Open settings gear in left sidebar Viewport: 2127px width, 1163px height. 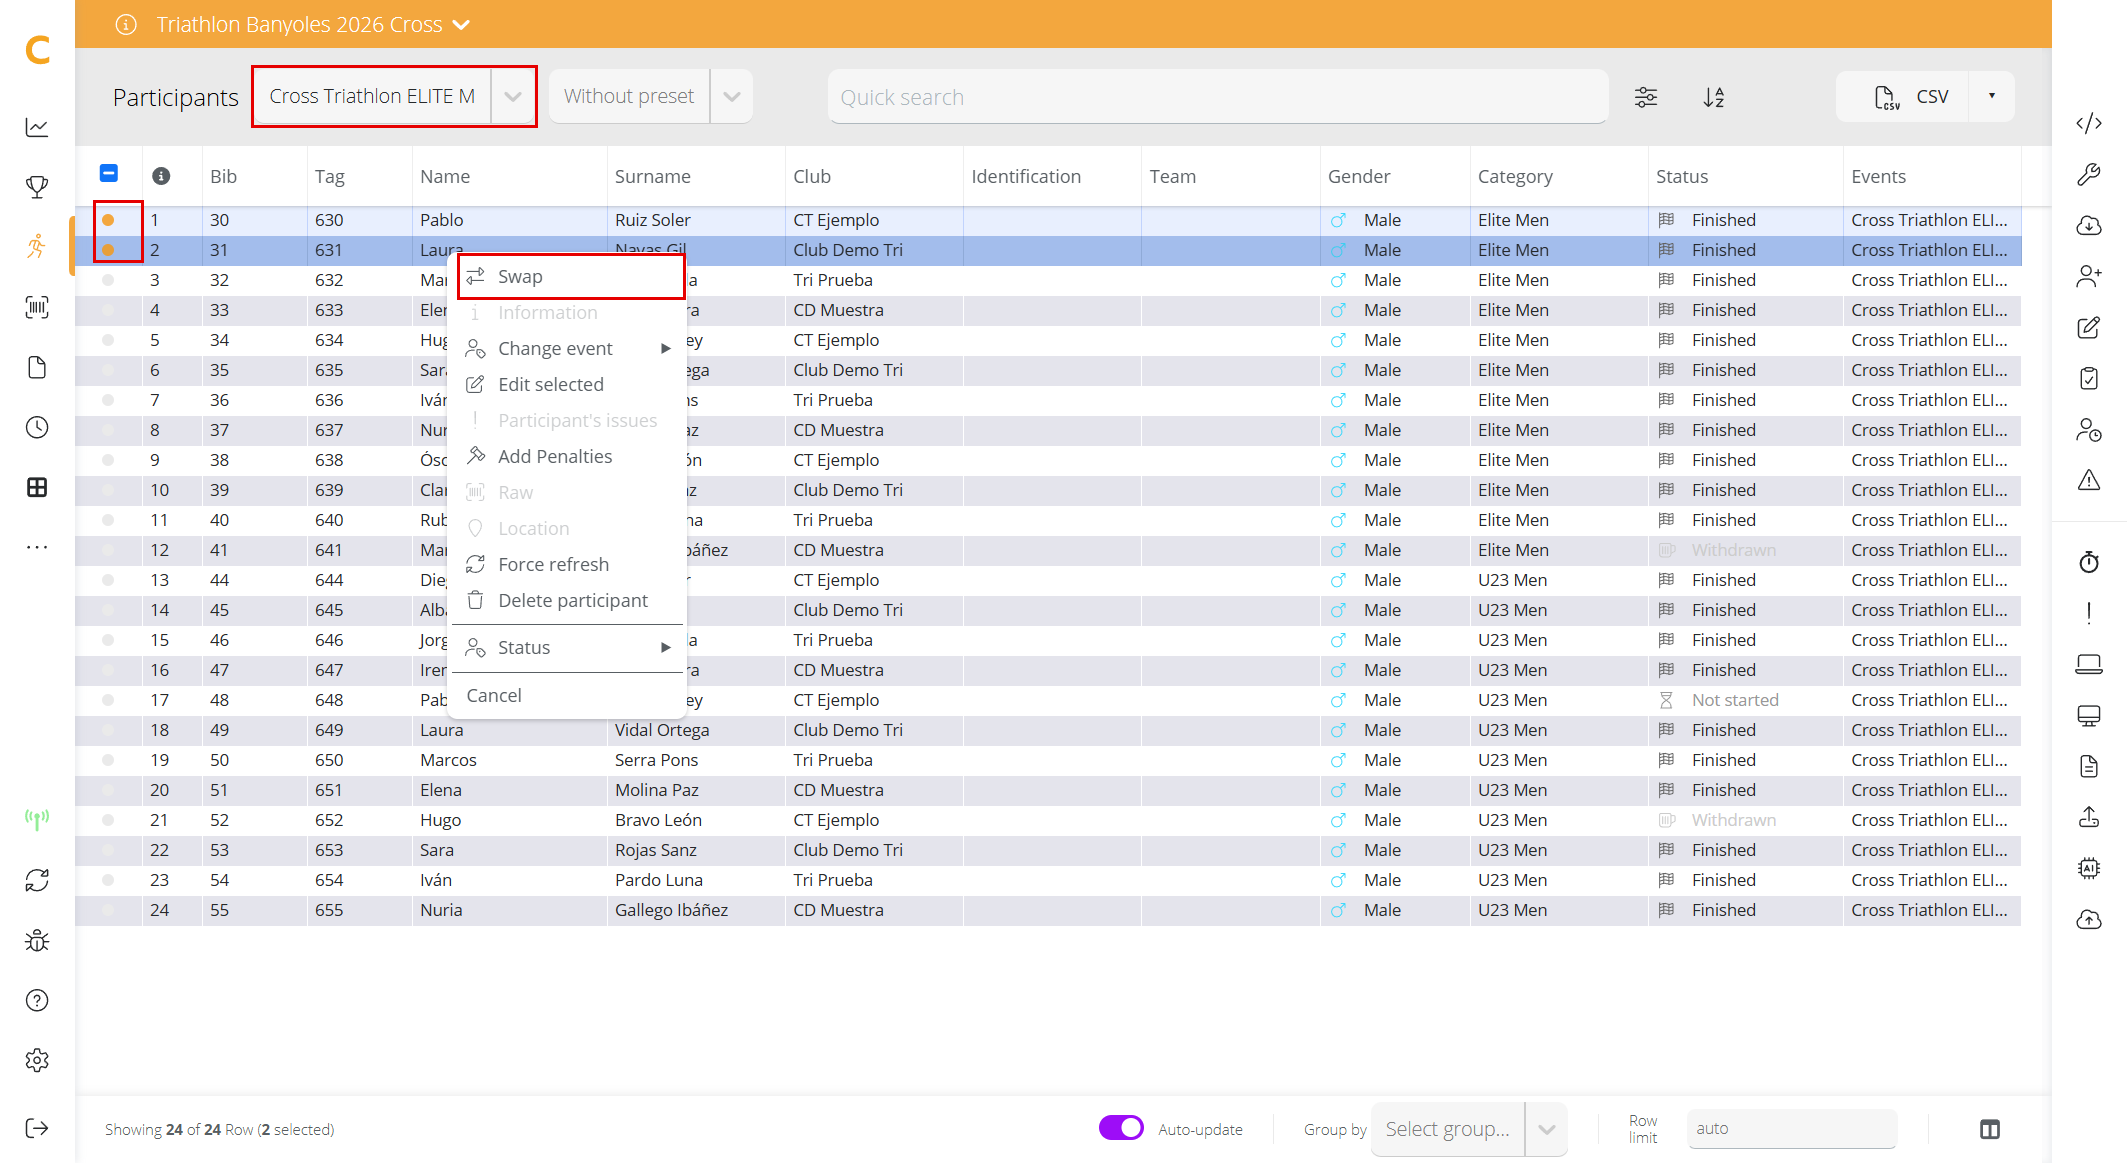click(37, 1060)
